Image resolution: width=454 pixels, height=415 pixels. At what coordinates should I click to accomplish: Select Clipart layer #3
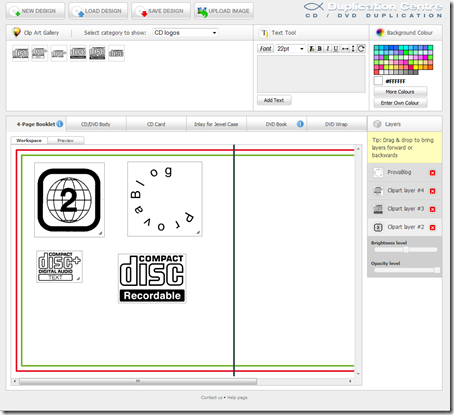[406, 209]
